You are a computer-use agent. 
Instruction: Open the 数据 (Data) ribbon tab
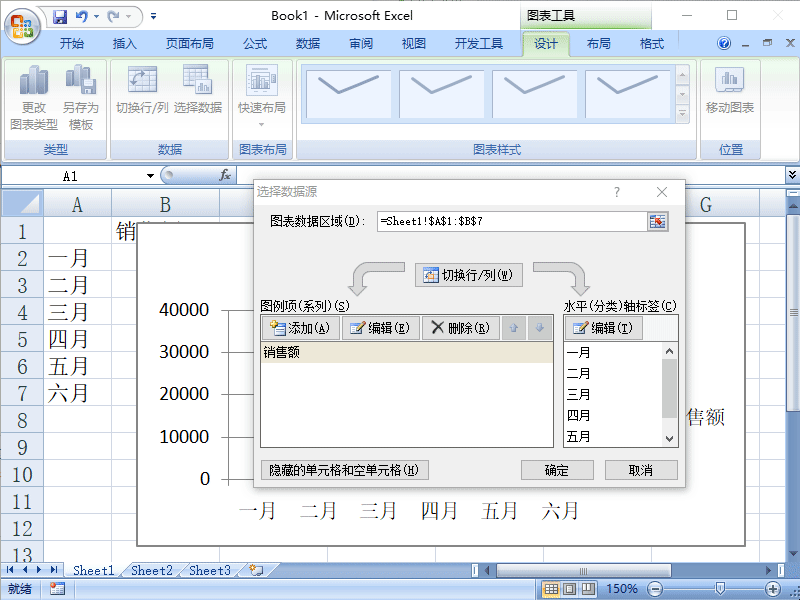(x=308, y=44)
